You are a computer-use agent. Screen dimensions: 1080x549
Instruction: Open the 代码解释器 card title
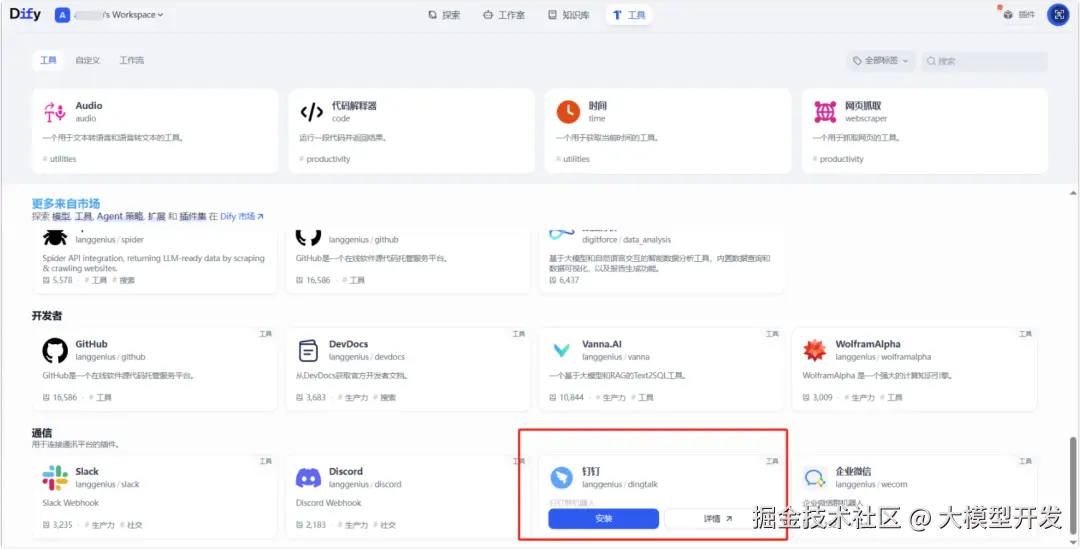click(x=354, y=105)
